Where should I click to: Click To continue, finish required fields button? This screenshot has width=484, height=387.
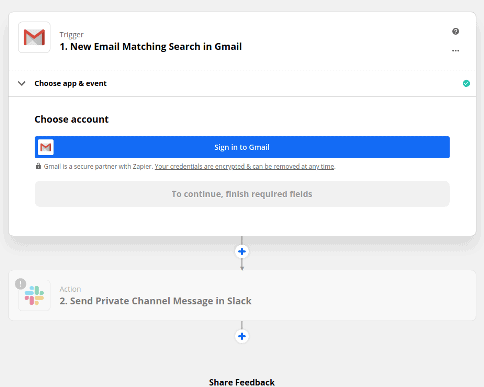[x=242, y=194]
